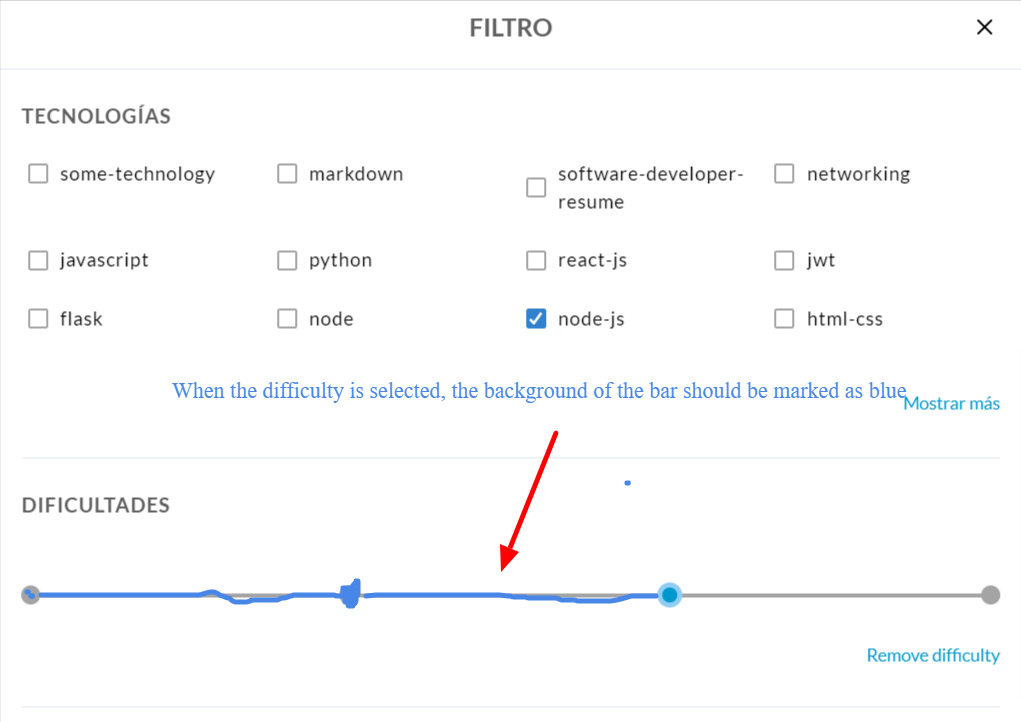The width and height of the screenshot is (1021, 722).
Task: Click the TECNOLOGÍAS section header
Action: point(95,116)
